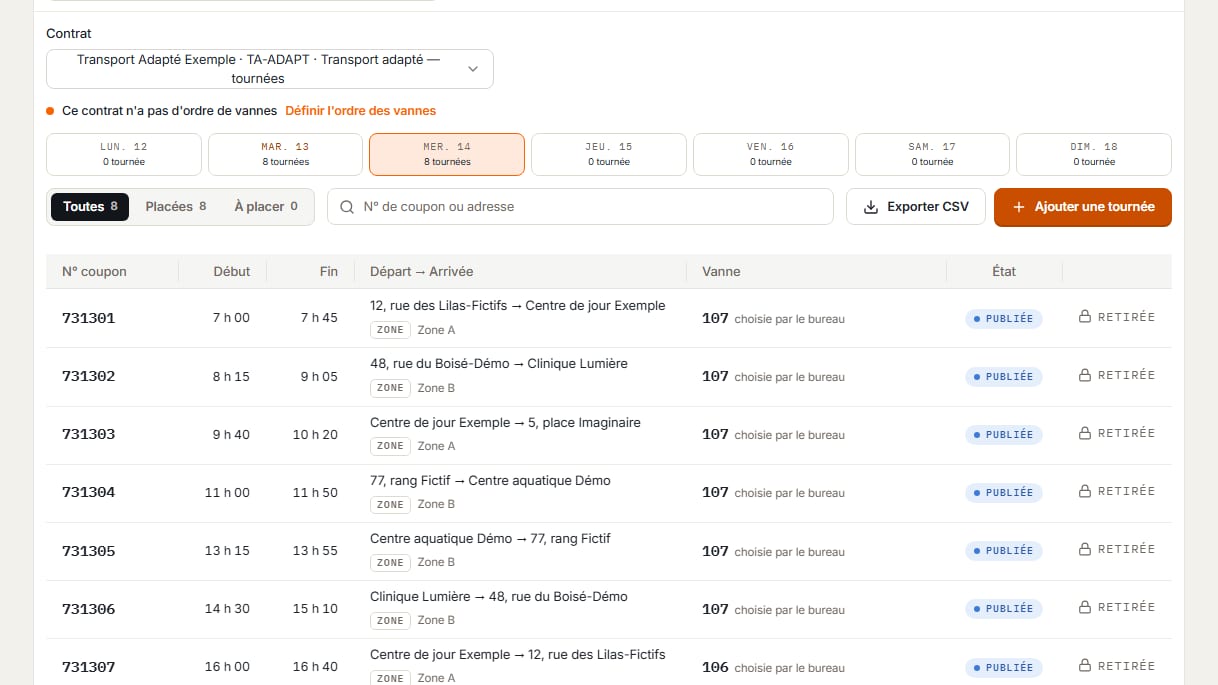Show only Placées tournées
This screenshot has width=1218, height=685.
176,207
